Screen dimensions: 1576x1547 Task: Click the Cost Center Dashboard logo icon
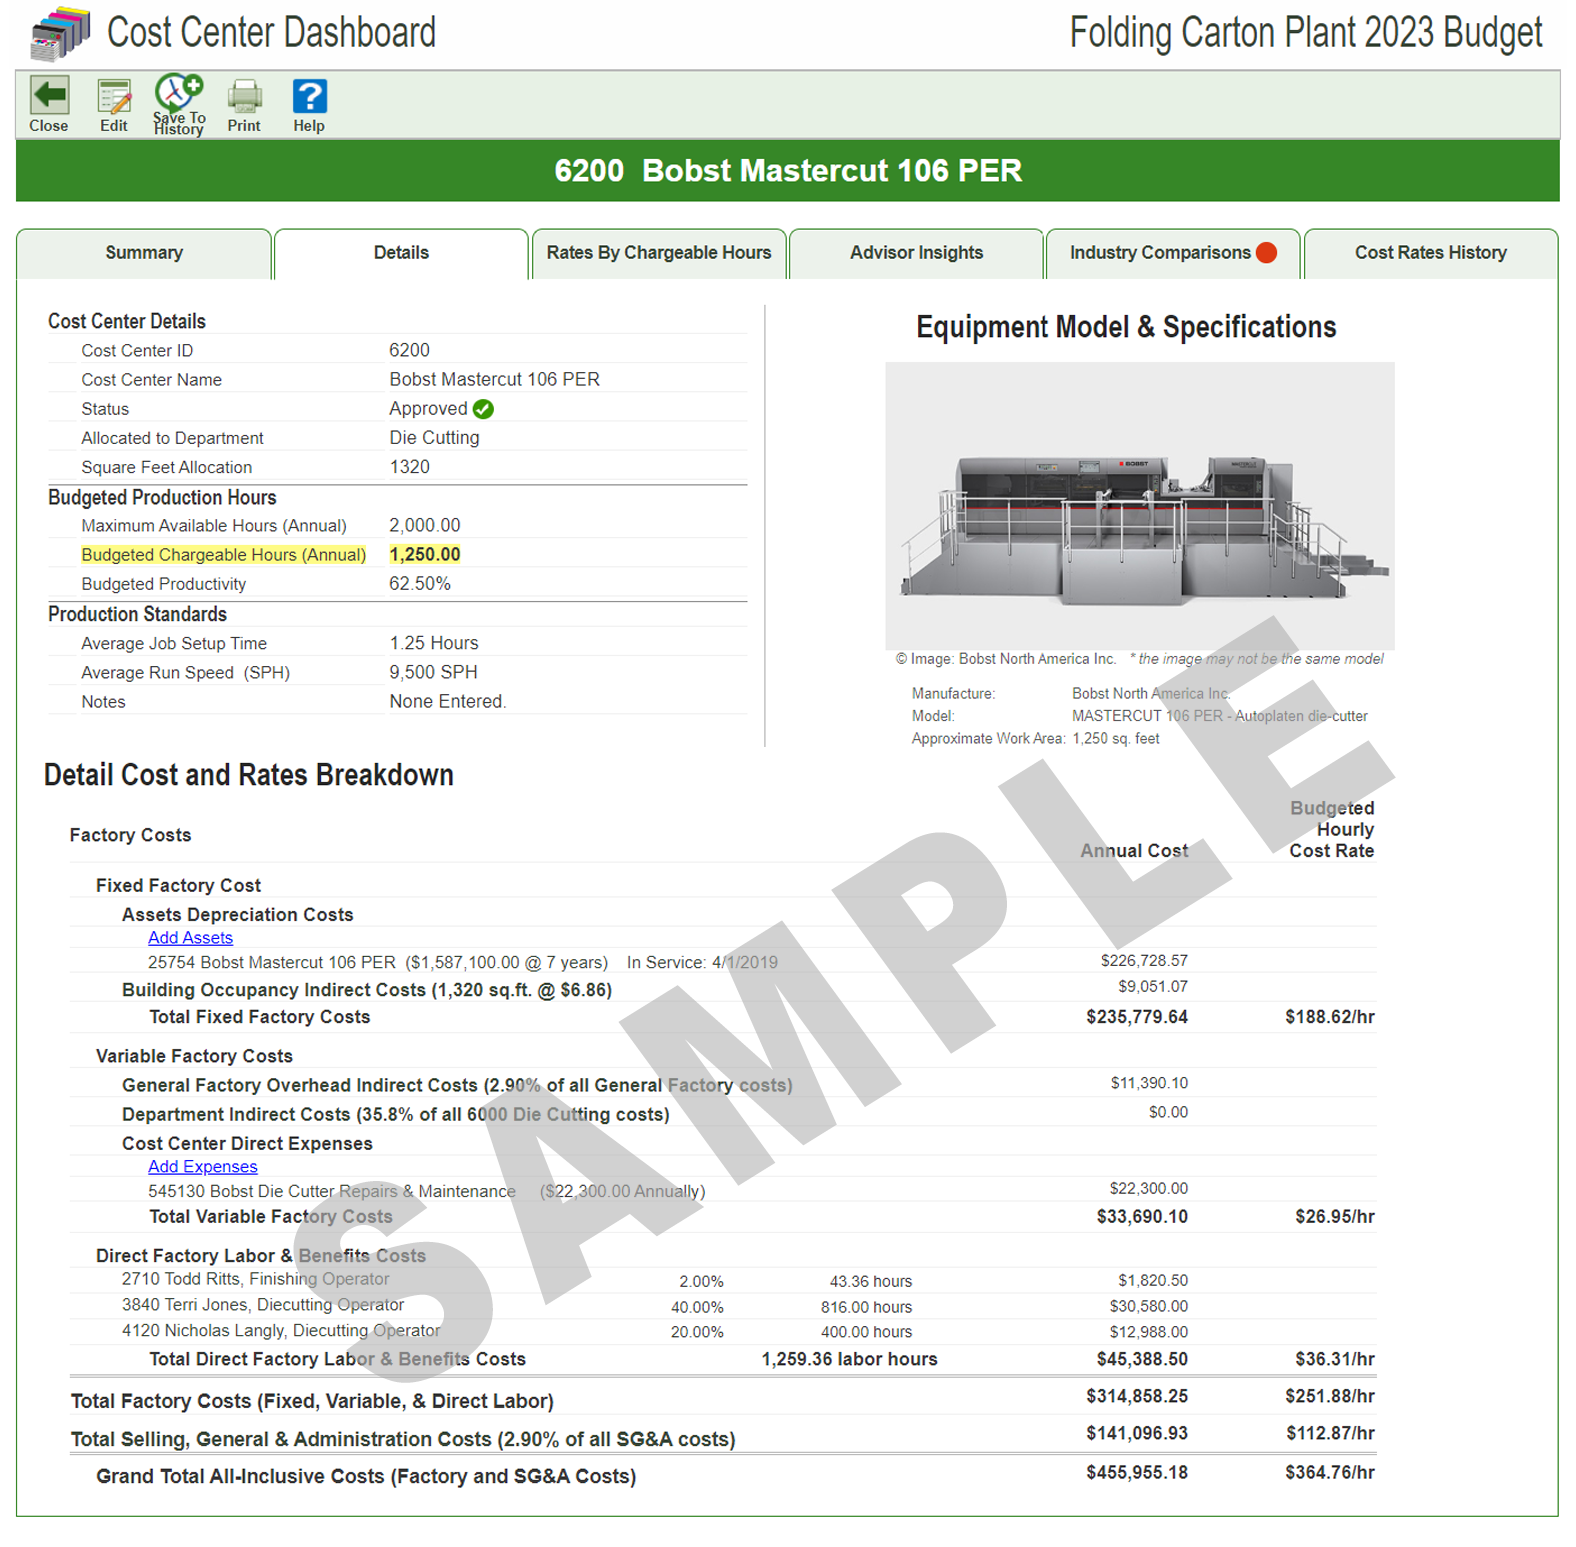pyautogui.click(x=60, y=33)
